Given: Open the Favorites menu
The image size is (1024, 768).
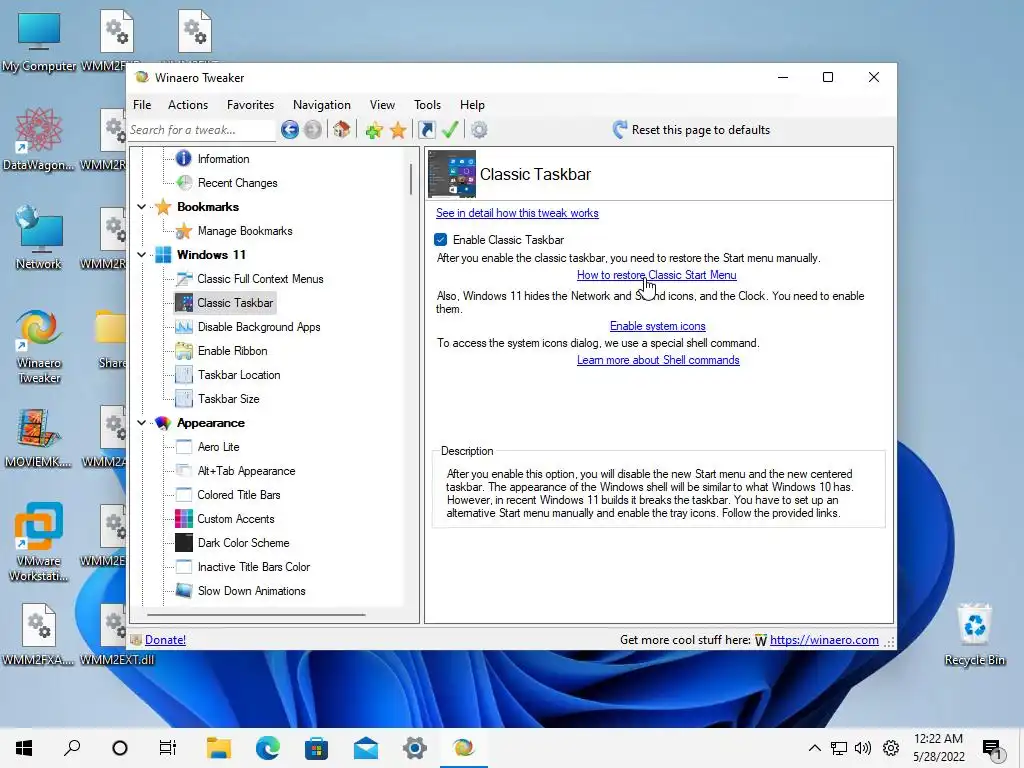Looking at the screenshot, I should pos(250,104).
